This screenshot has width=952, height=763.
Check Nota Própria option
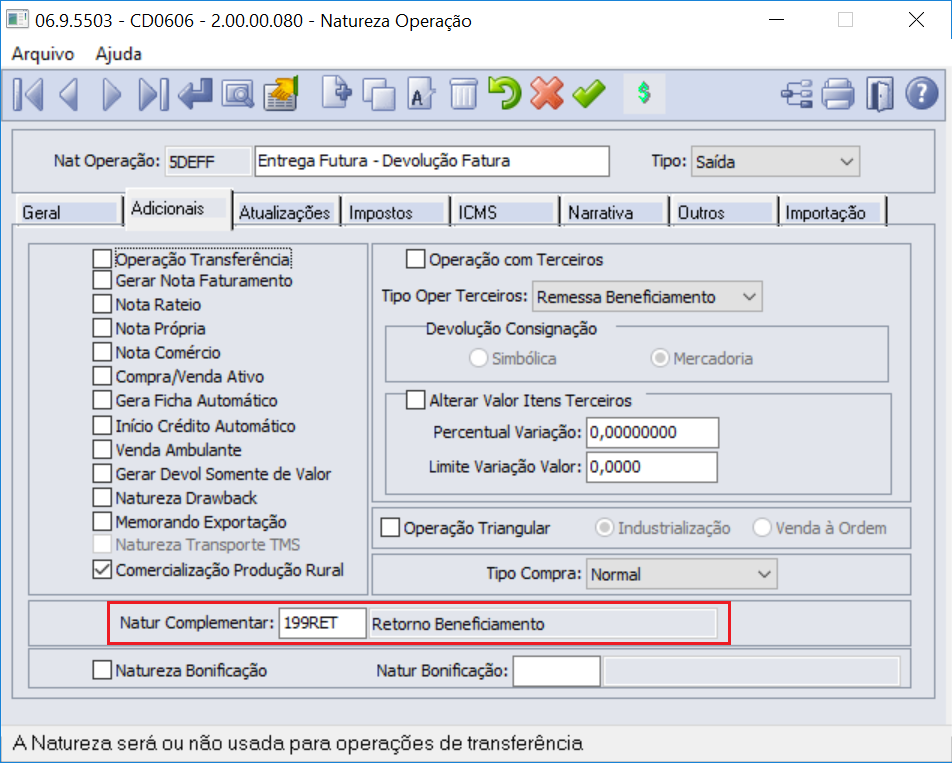102,328
